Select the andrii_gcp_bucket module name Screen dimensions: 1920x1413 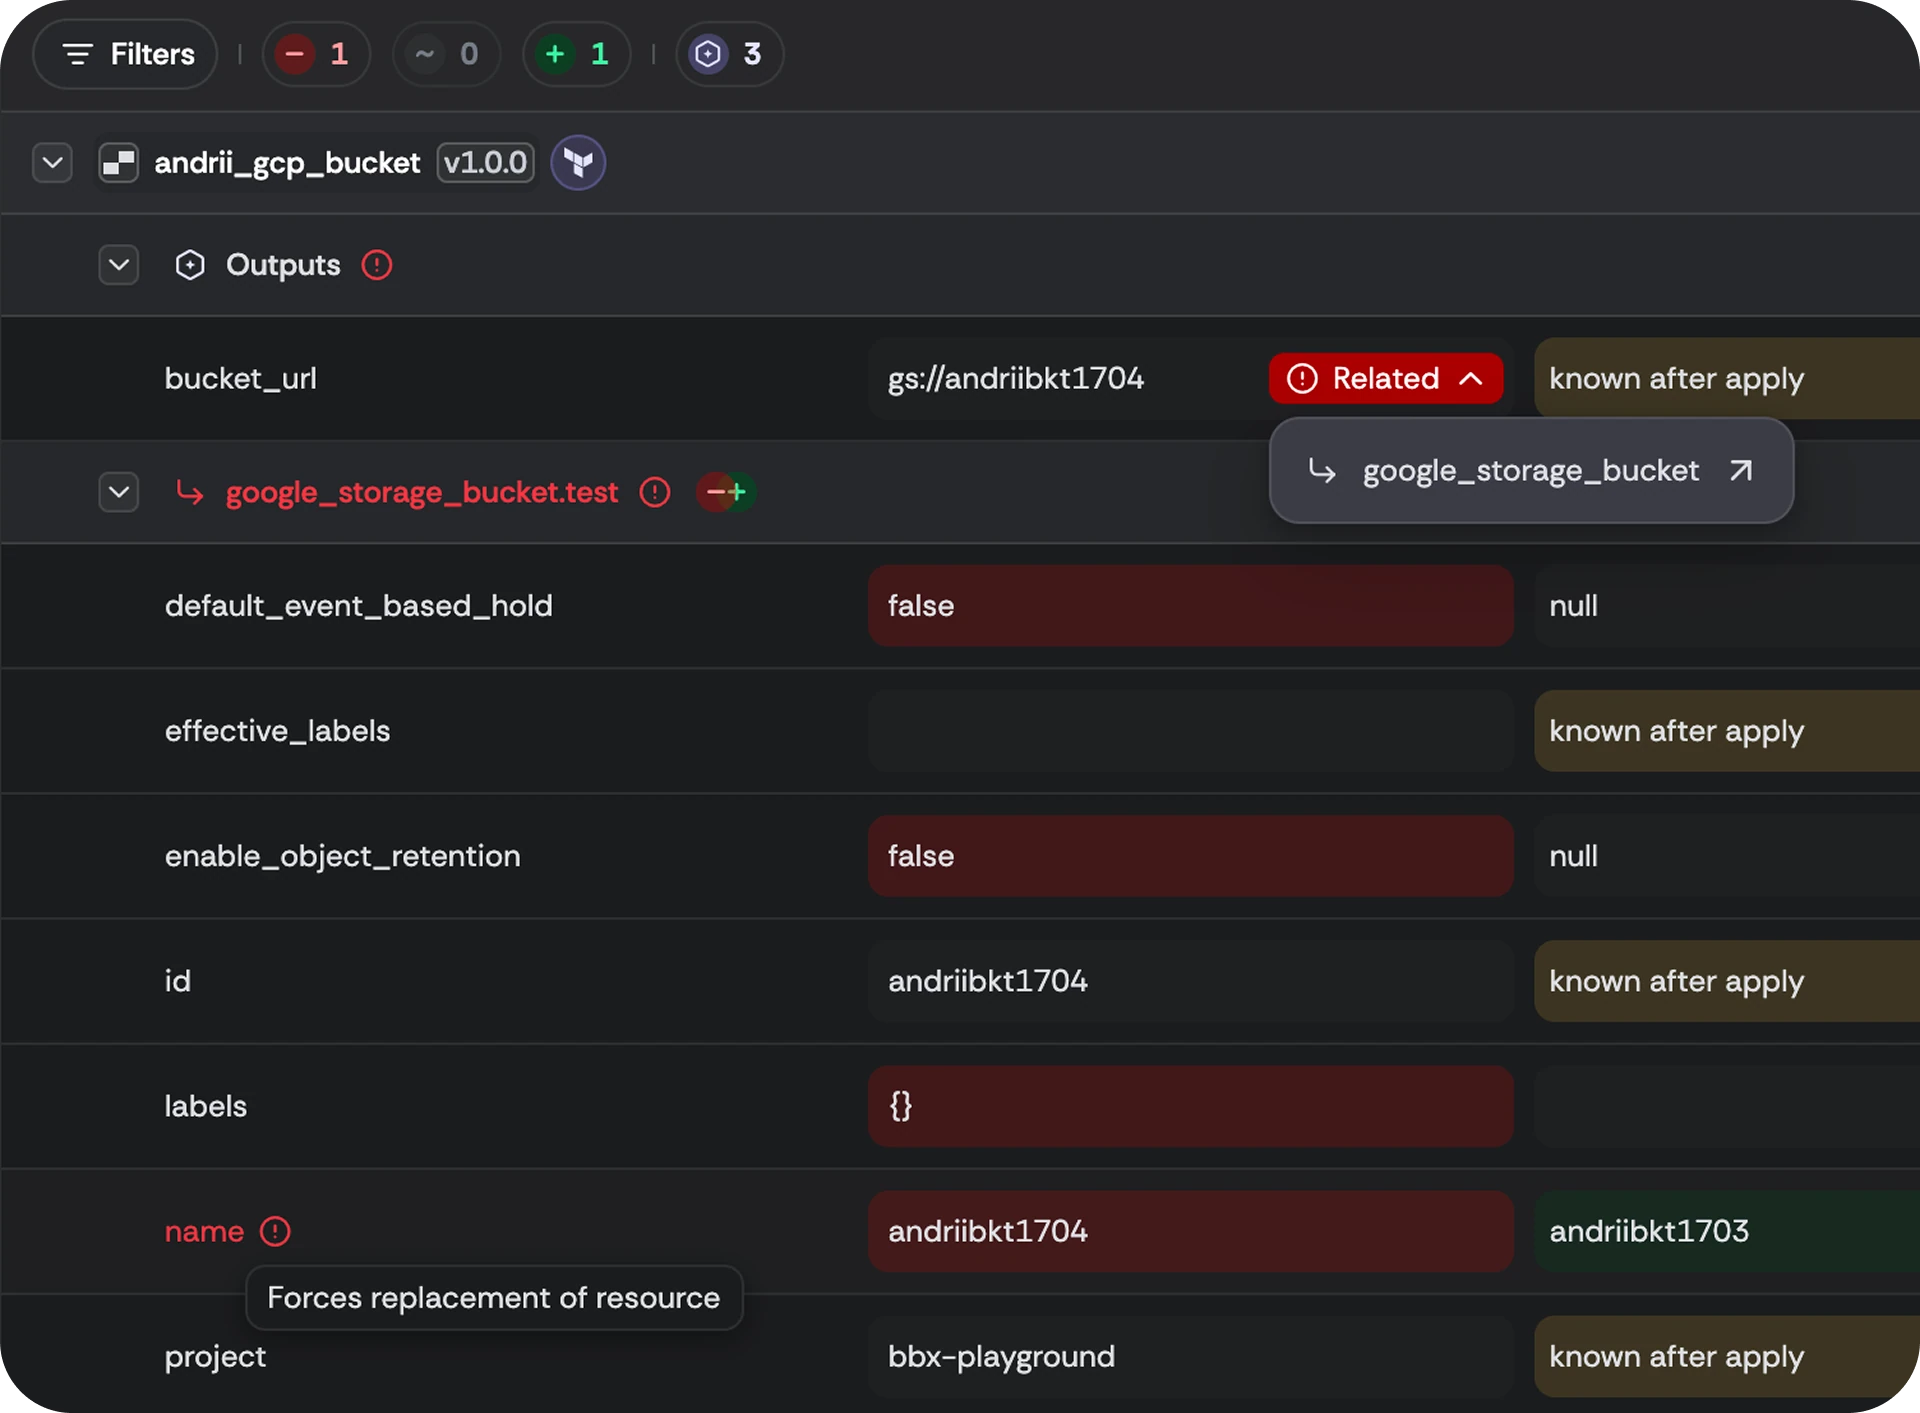click(287, 162)
